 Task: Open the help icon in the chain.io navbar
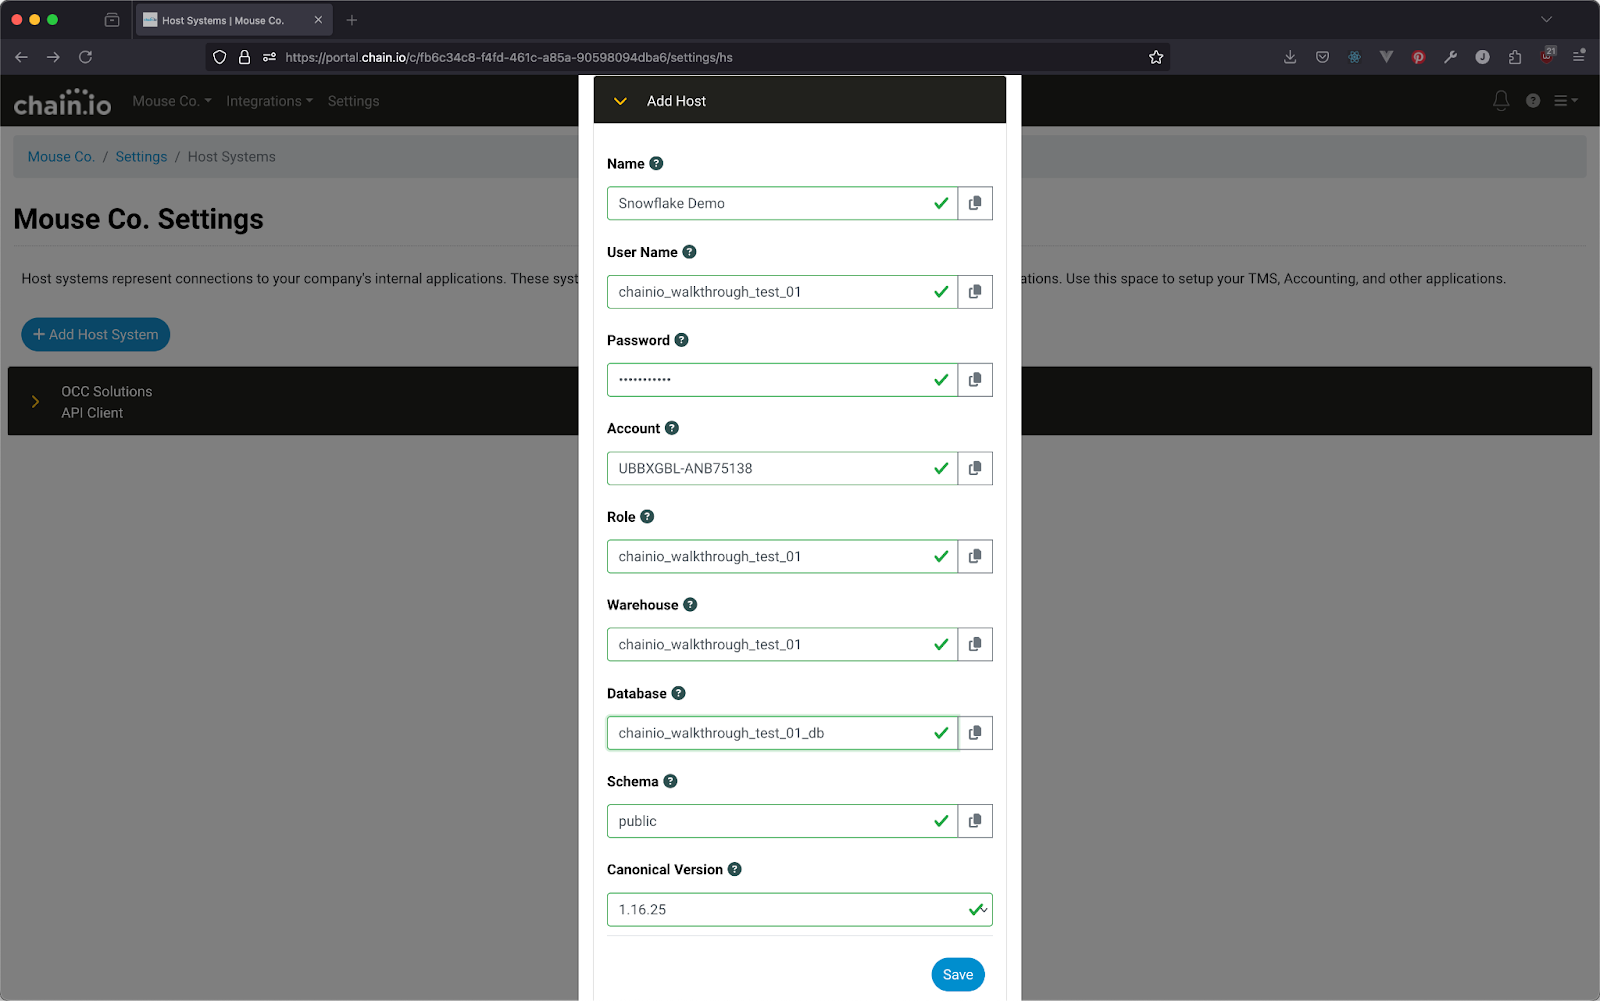tap(1533, 101)
